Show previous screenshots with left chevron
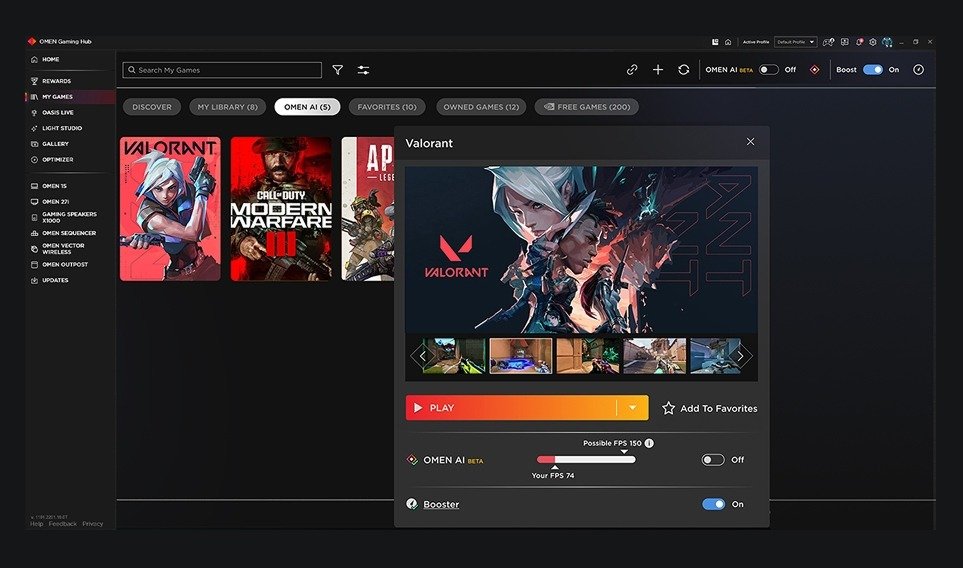The image size is (963, 568). click(422, 356)
